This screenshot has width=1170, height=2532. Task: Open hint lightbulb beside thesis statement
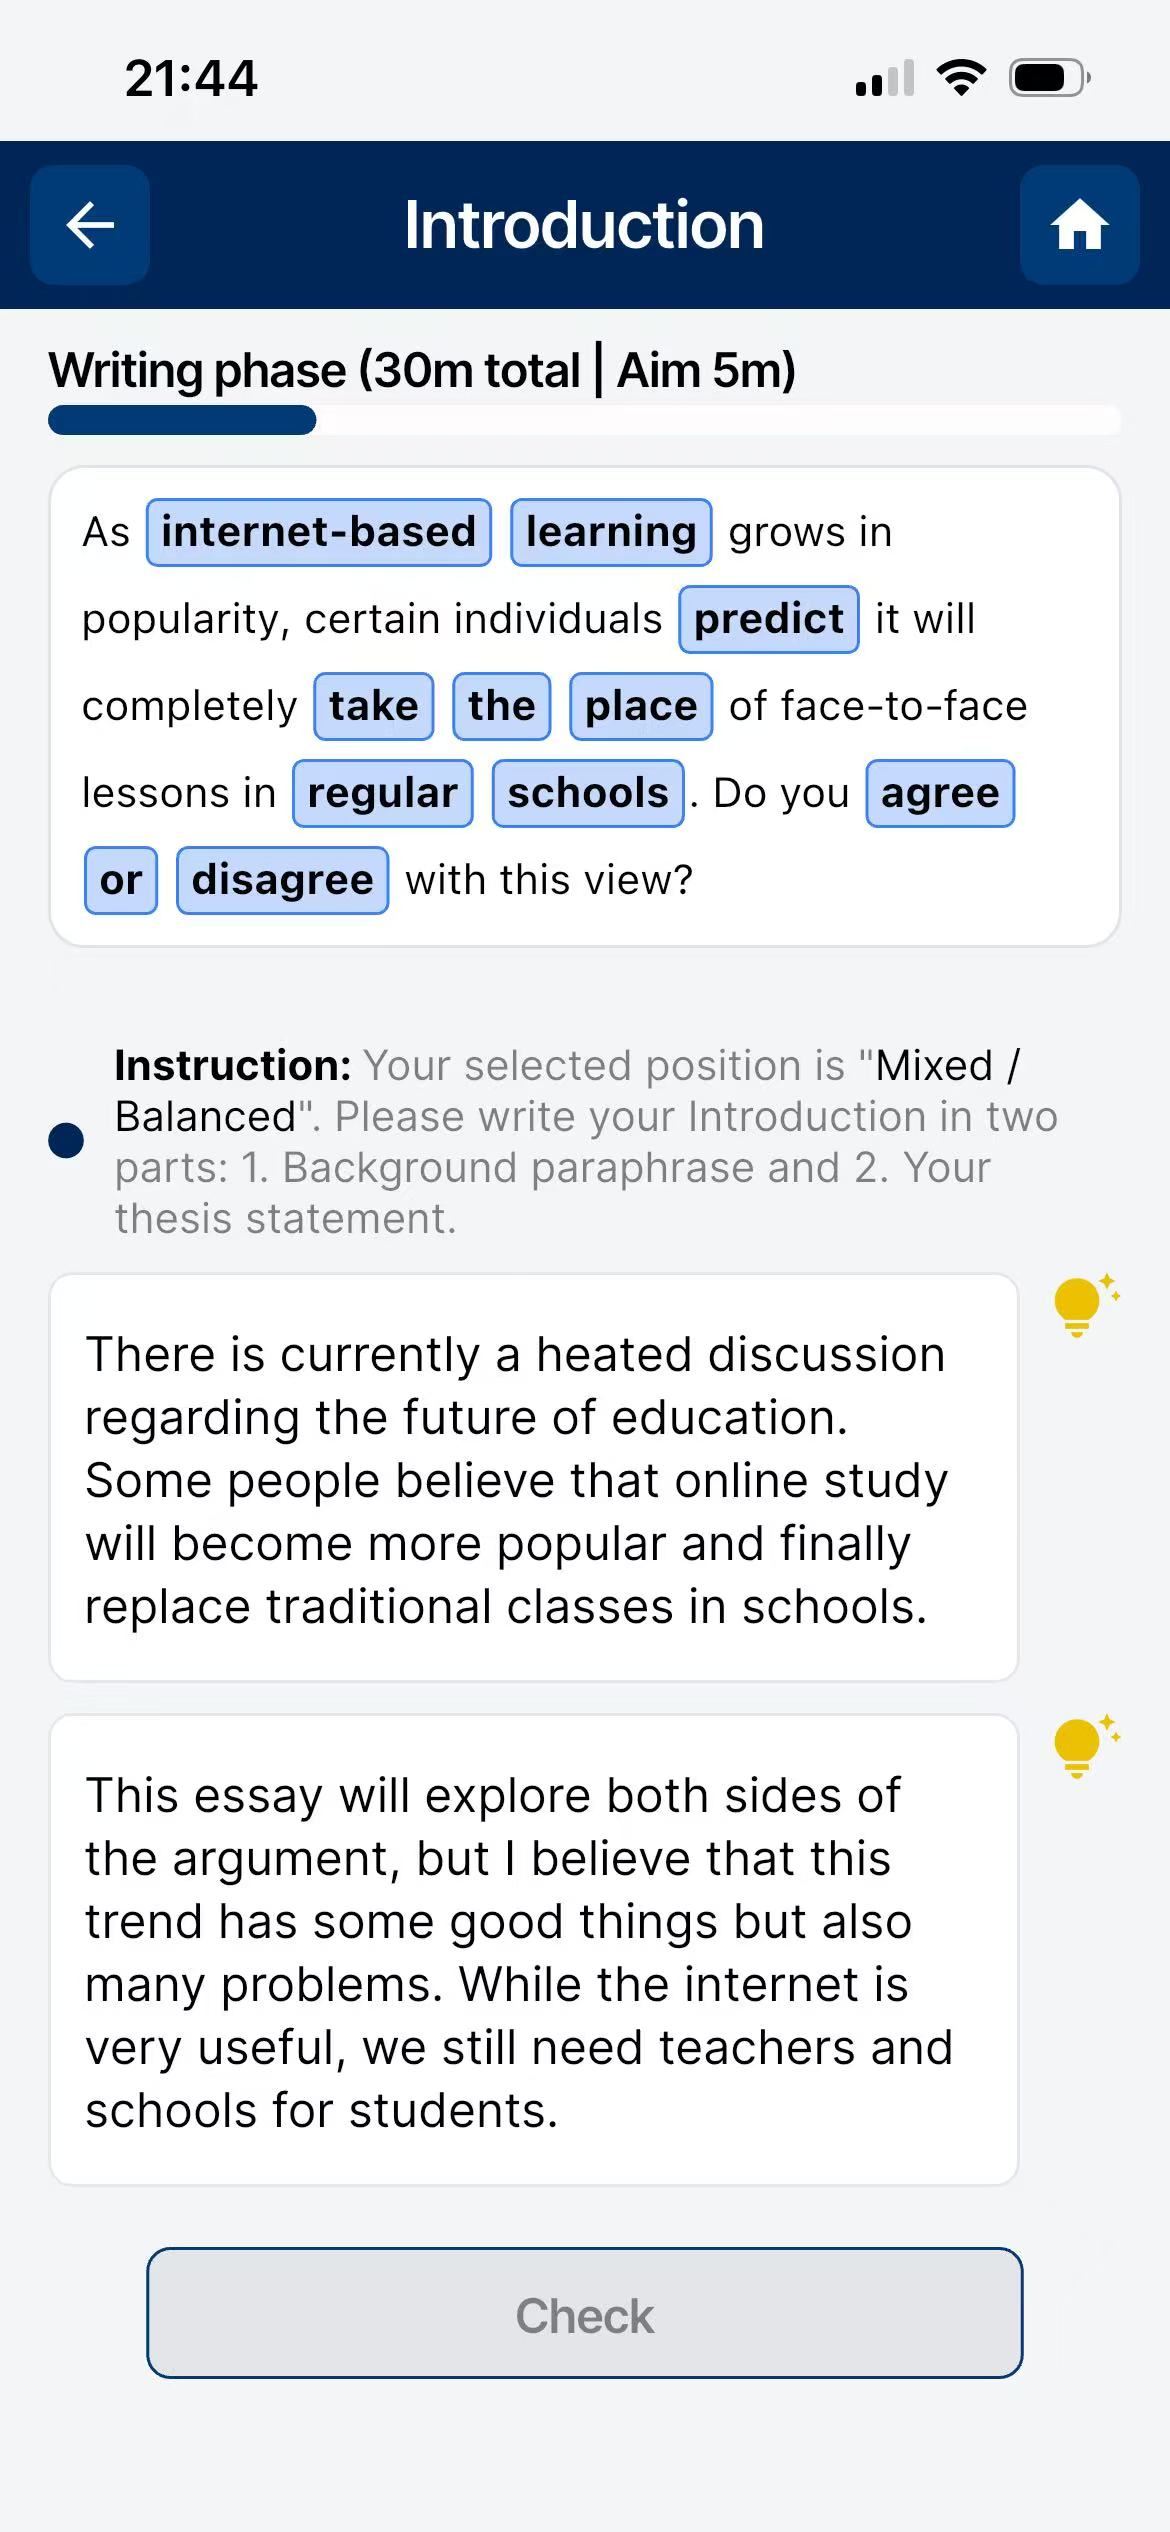(x=1082, y=1745)
